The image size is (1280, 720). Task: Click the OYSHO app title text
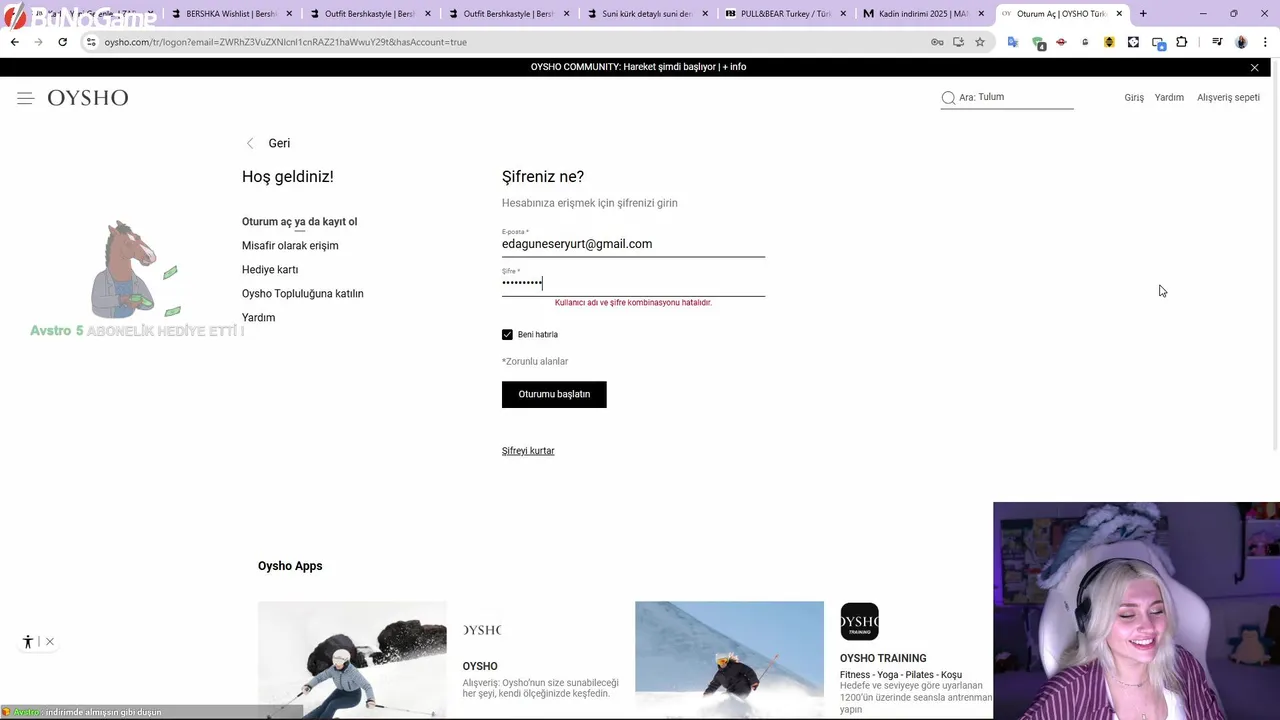tap(480, 666)
